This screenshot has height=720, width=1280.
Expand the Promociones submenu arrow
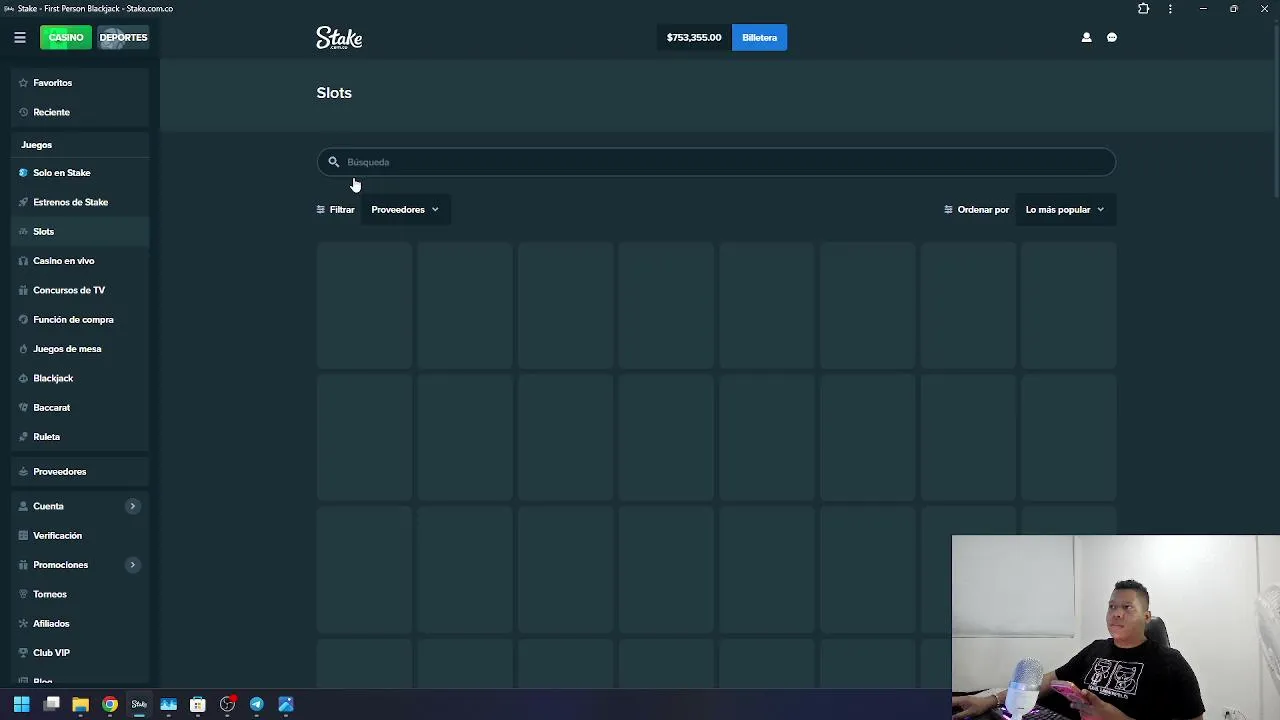click(132, 565)
